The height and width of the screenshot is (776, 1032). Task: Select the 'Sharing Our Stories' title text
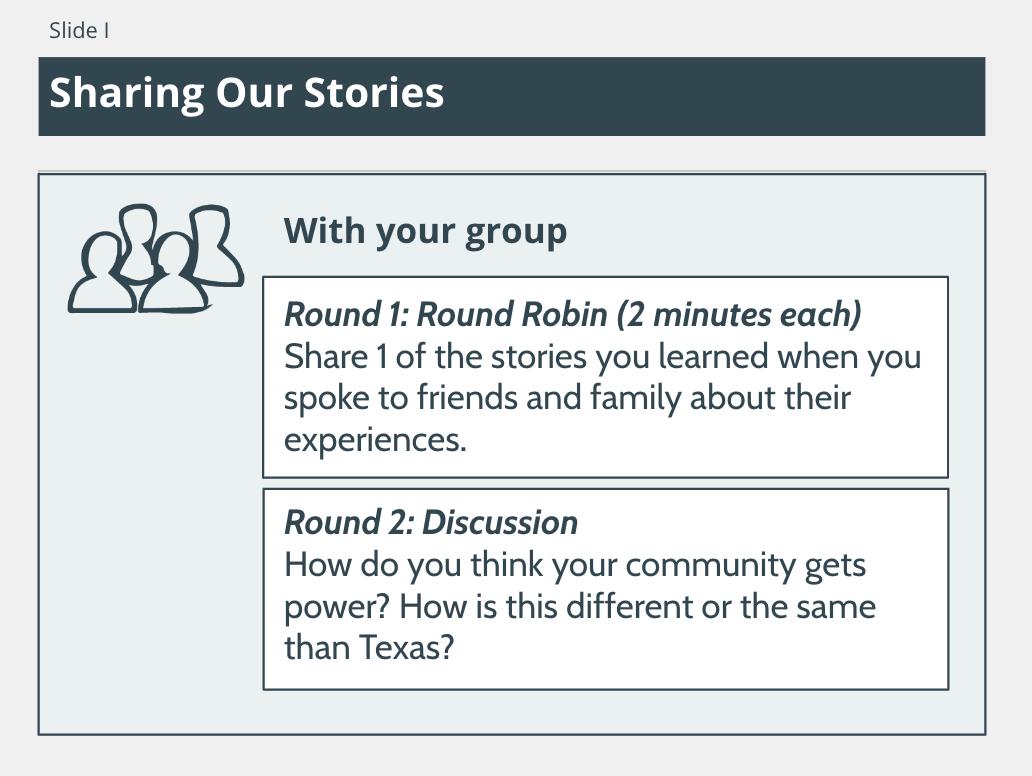pyautogui.click(x=247, y=93)
